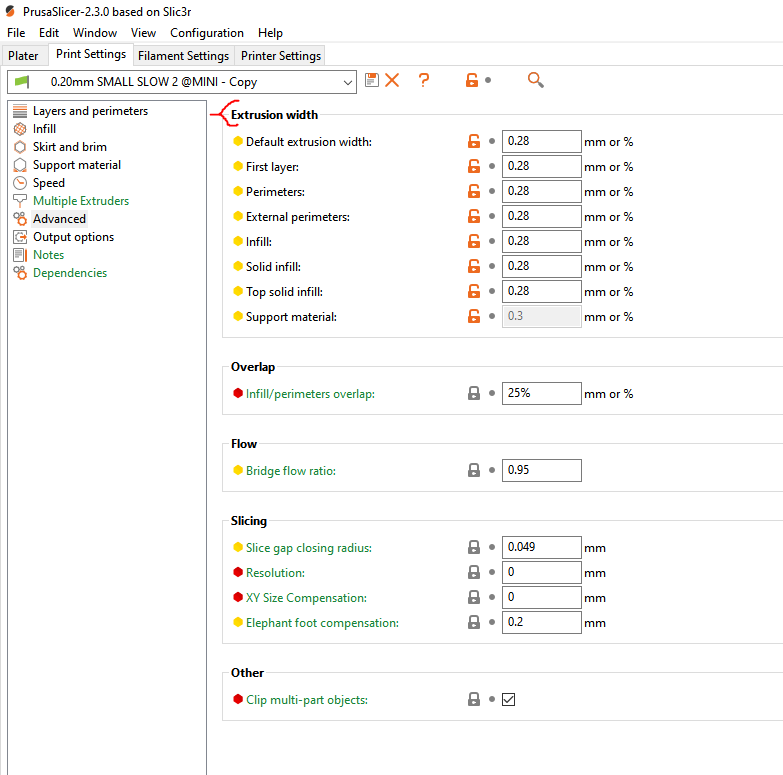Open the Edit menu
783x775 pixels.
[x=49, y=33]
